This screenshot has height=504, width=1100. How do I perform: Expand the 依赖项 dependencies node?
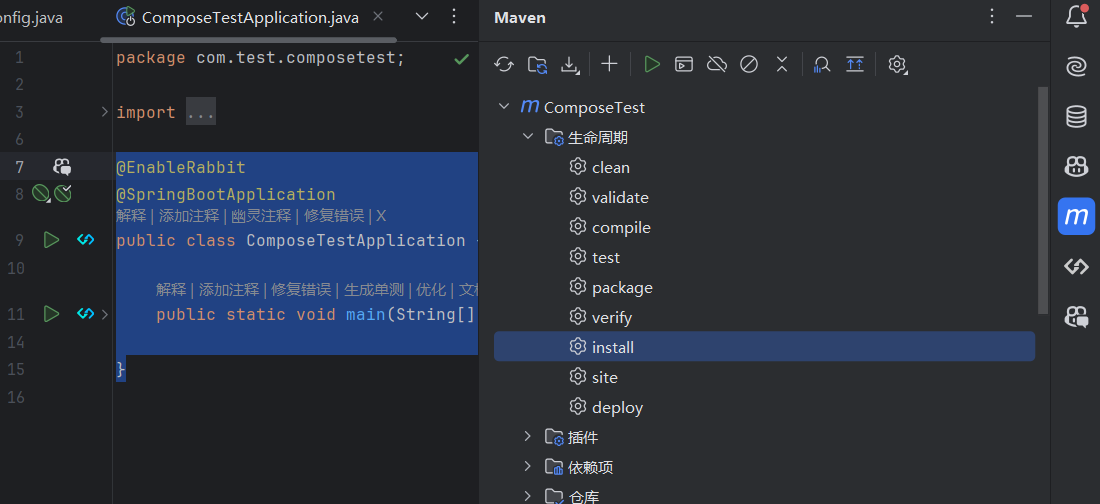tap(528, 466)
